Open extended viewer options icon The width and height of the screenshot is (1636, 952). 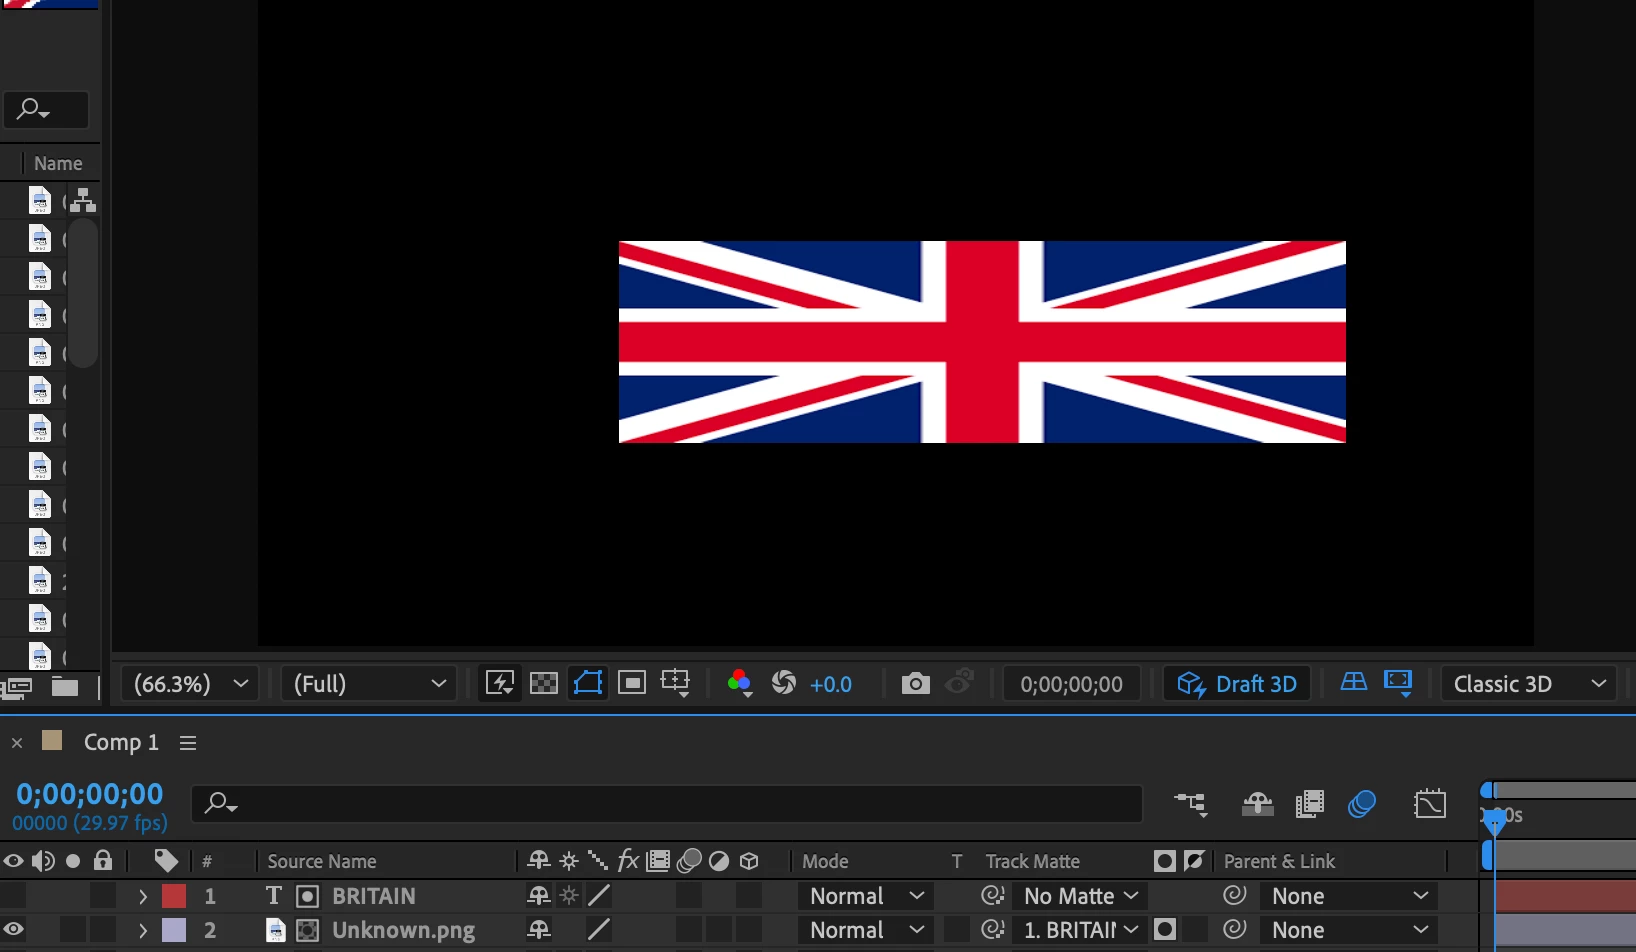1398,684
